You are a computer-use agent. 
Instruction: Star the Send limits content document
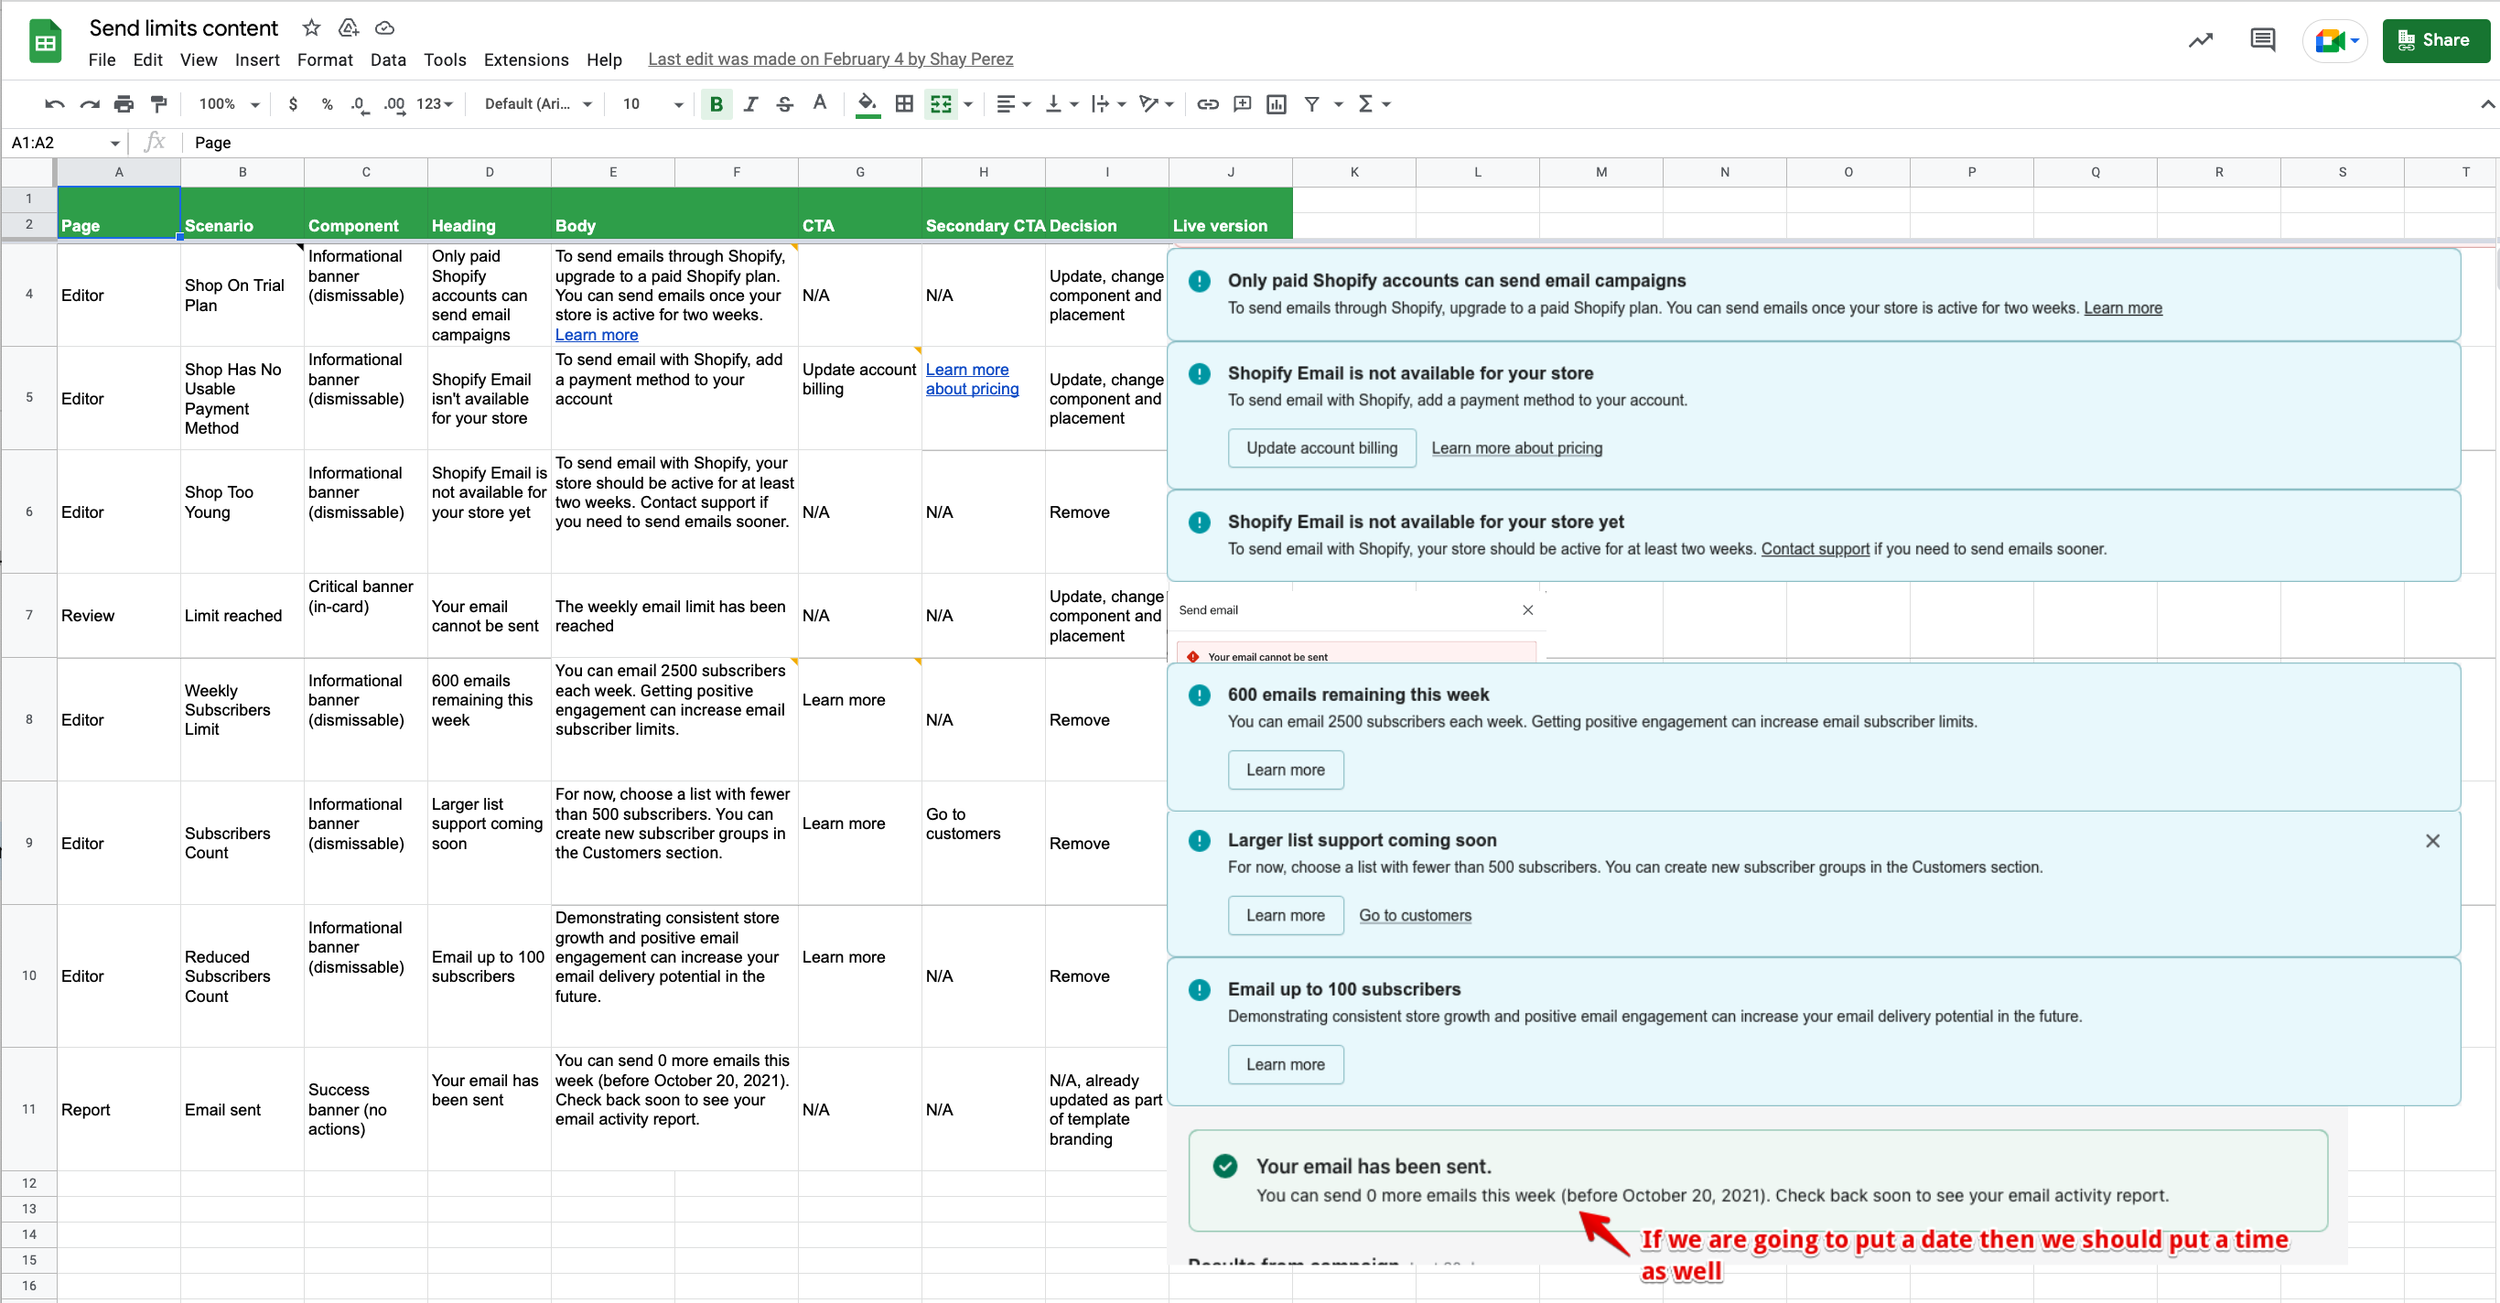312,28
